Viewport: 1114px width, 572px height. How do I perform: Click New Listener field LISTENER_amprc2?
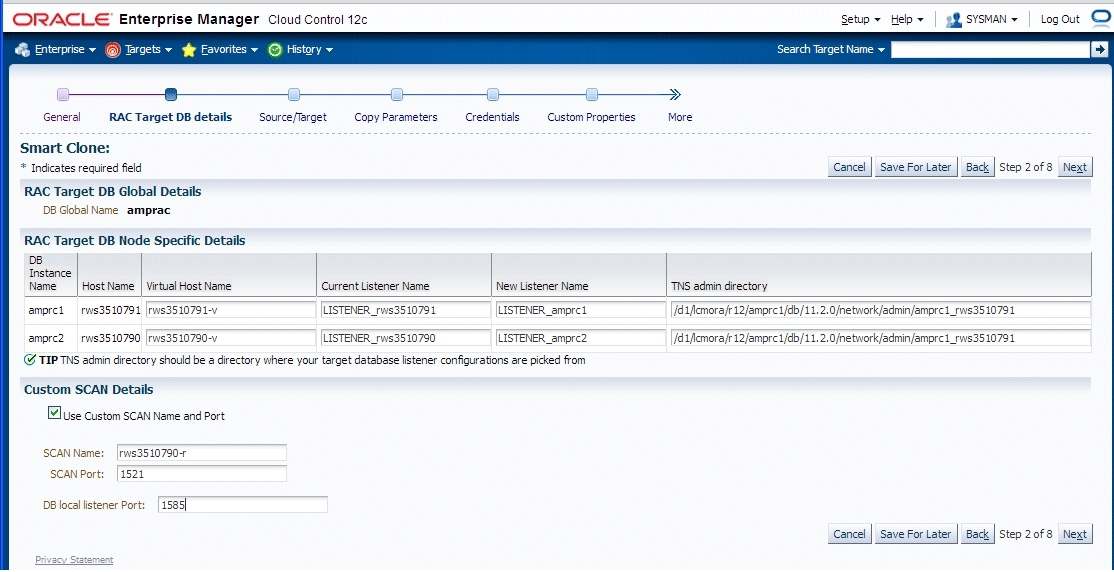(580, 338)
